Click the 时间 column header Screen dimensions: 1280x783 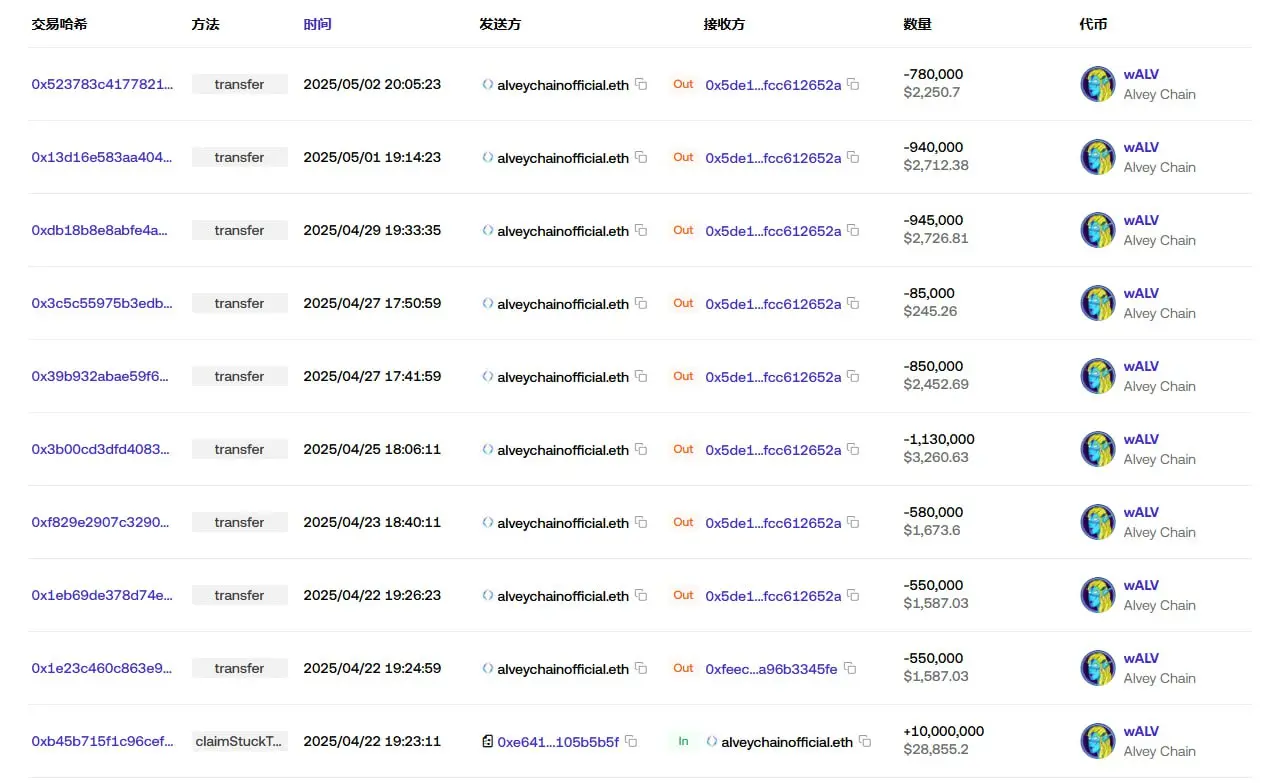(317, 24)
